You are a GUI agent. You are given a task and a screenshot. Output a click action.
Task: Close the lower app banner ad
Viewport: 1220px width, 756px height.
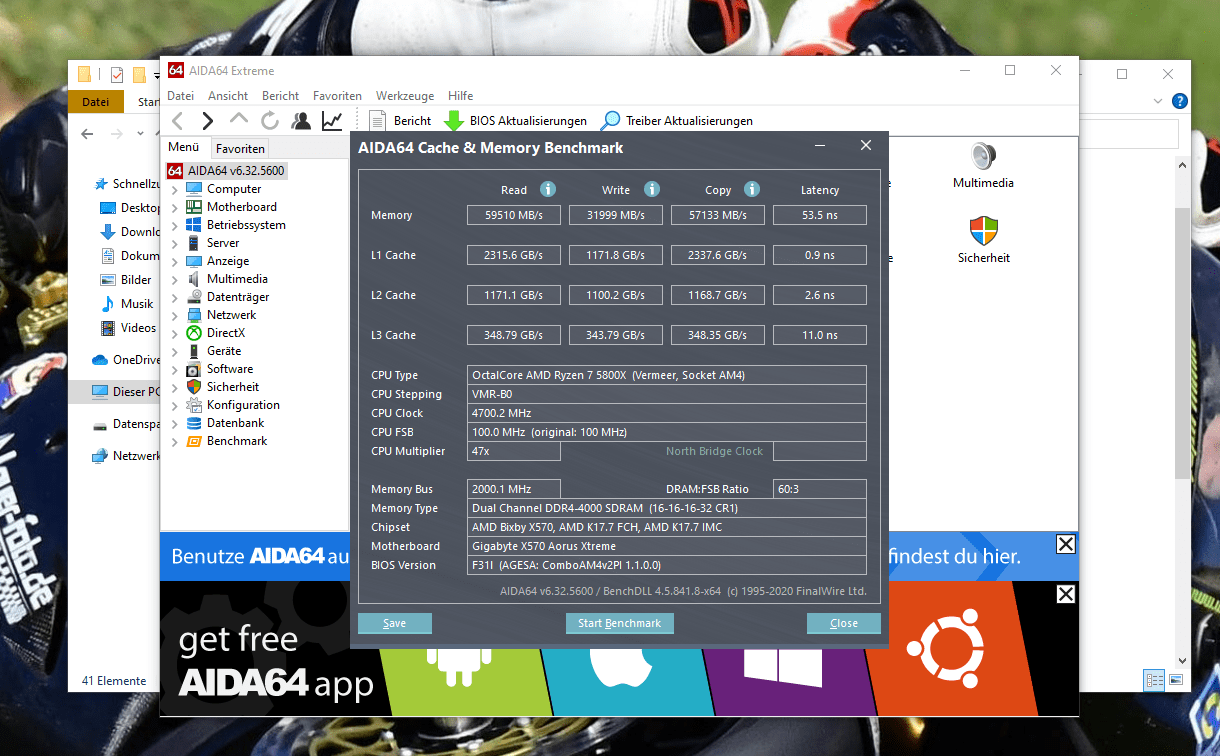click(x=1066, y=595)
